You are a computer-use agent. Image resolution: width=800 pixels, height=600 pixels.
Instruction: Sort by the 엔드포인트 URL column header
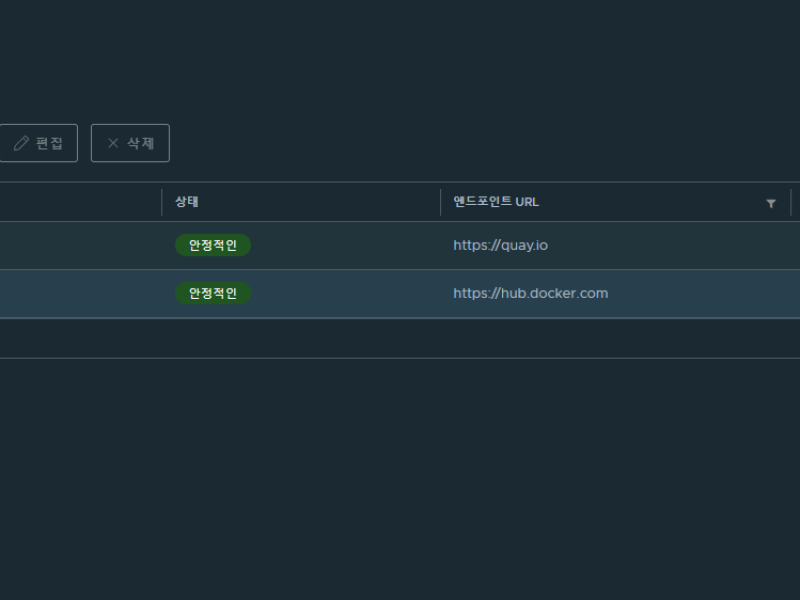496,202
